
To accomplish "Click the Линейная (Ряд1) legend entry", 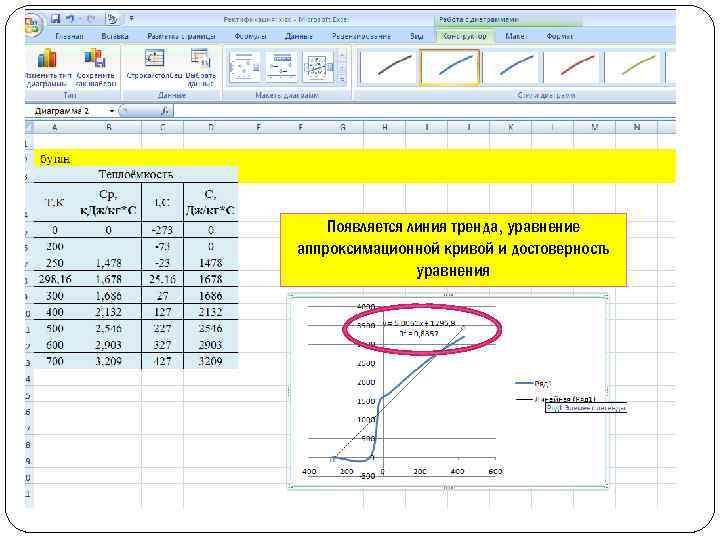I will pos(556,399).
